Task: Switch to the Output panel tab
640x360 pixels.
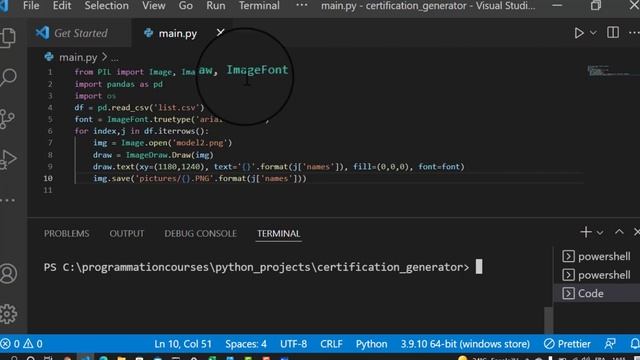Action: pos(127,233)
